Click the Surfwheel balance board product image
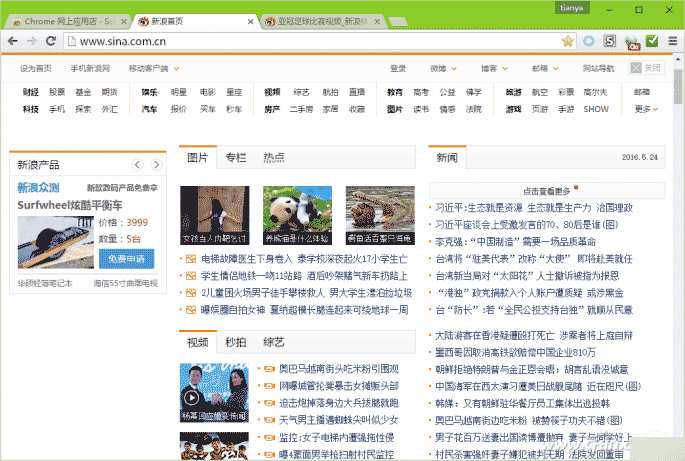 pyautogui.click(x=55, y=243)
